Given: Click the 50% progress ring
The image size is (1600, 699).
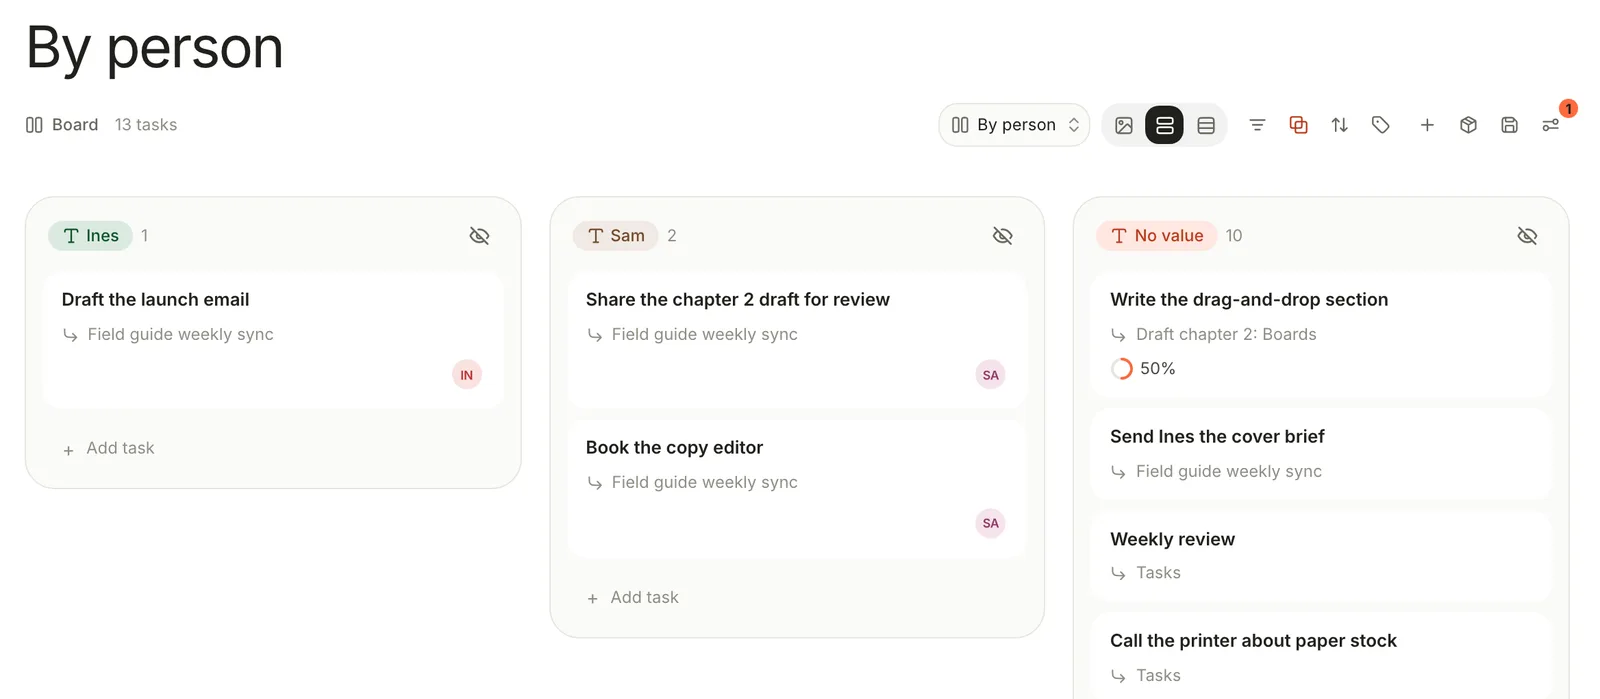Looking at the screenshot, I should tap(1122, 369).
